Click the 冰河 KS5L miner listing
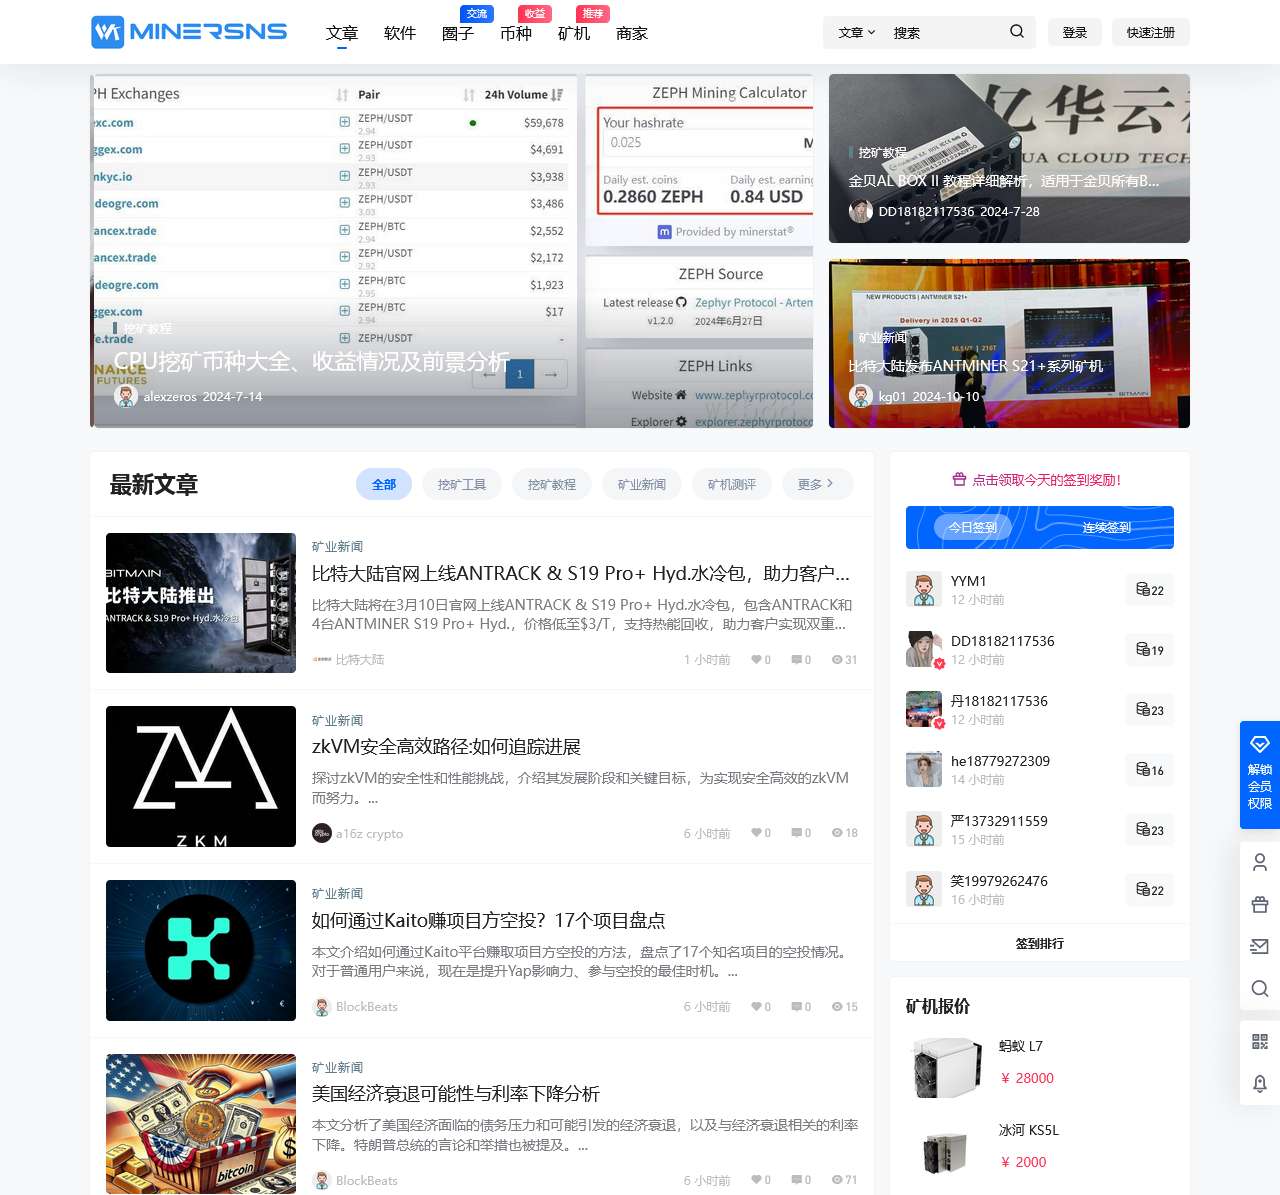Screen dimensions: 1280x1195 pyautogui.click(x=1040, y=1150)
